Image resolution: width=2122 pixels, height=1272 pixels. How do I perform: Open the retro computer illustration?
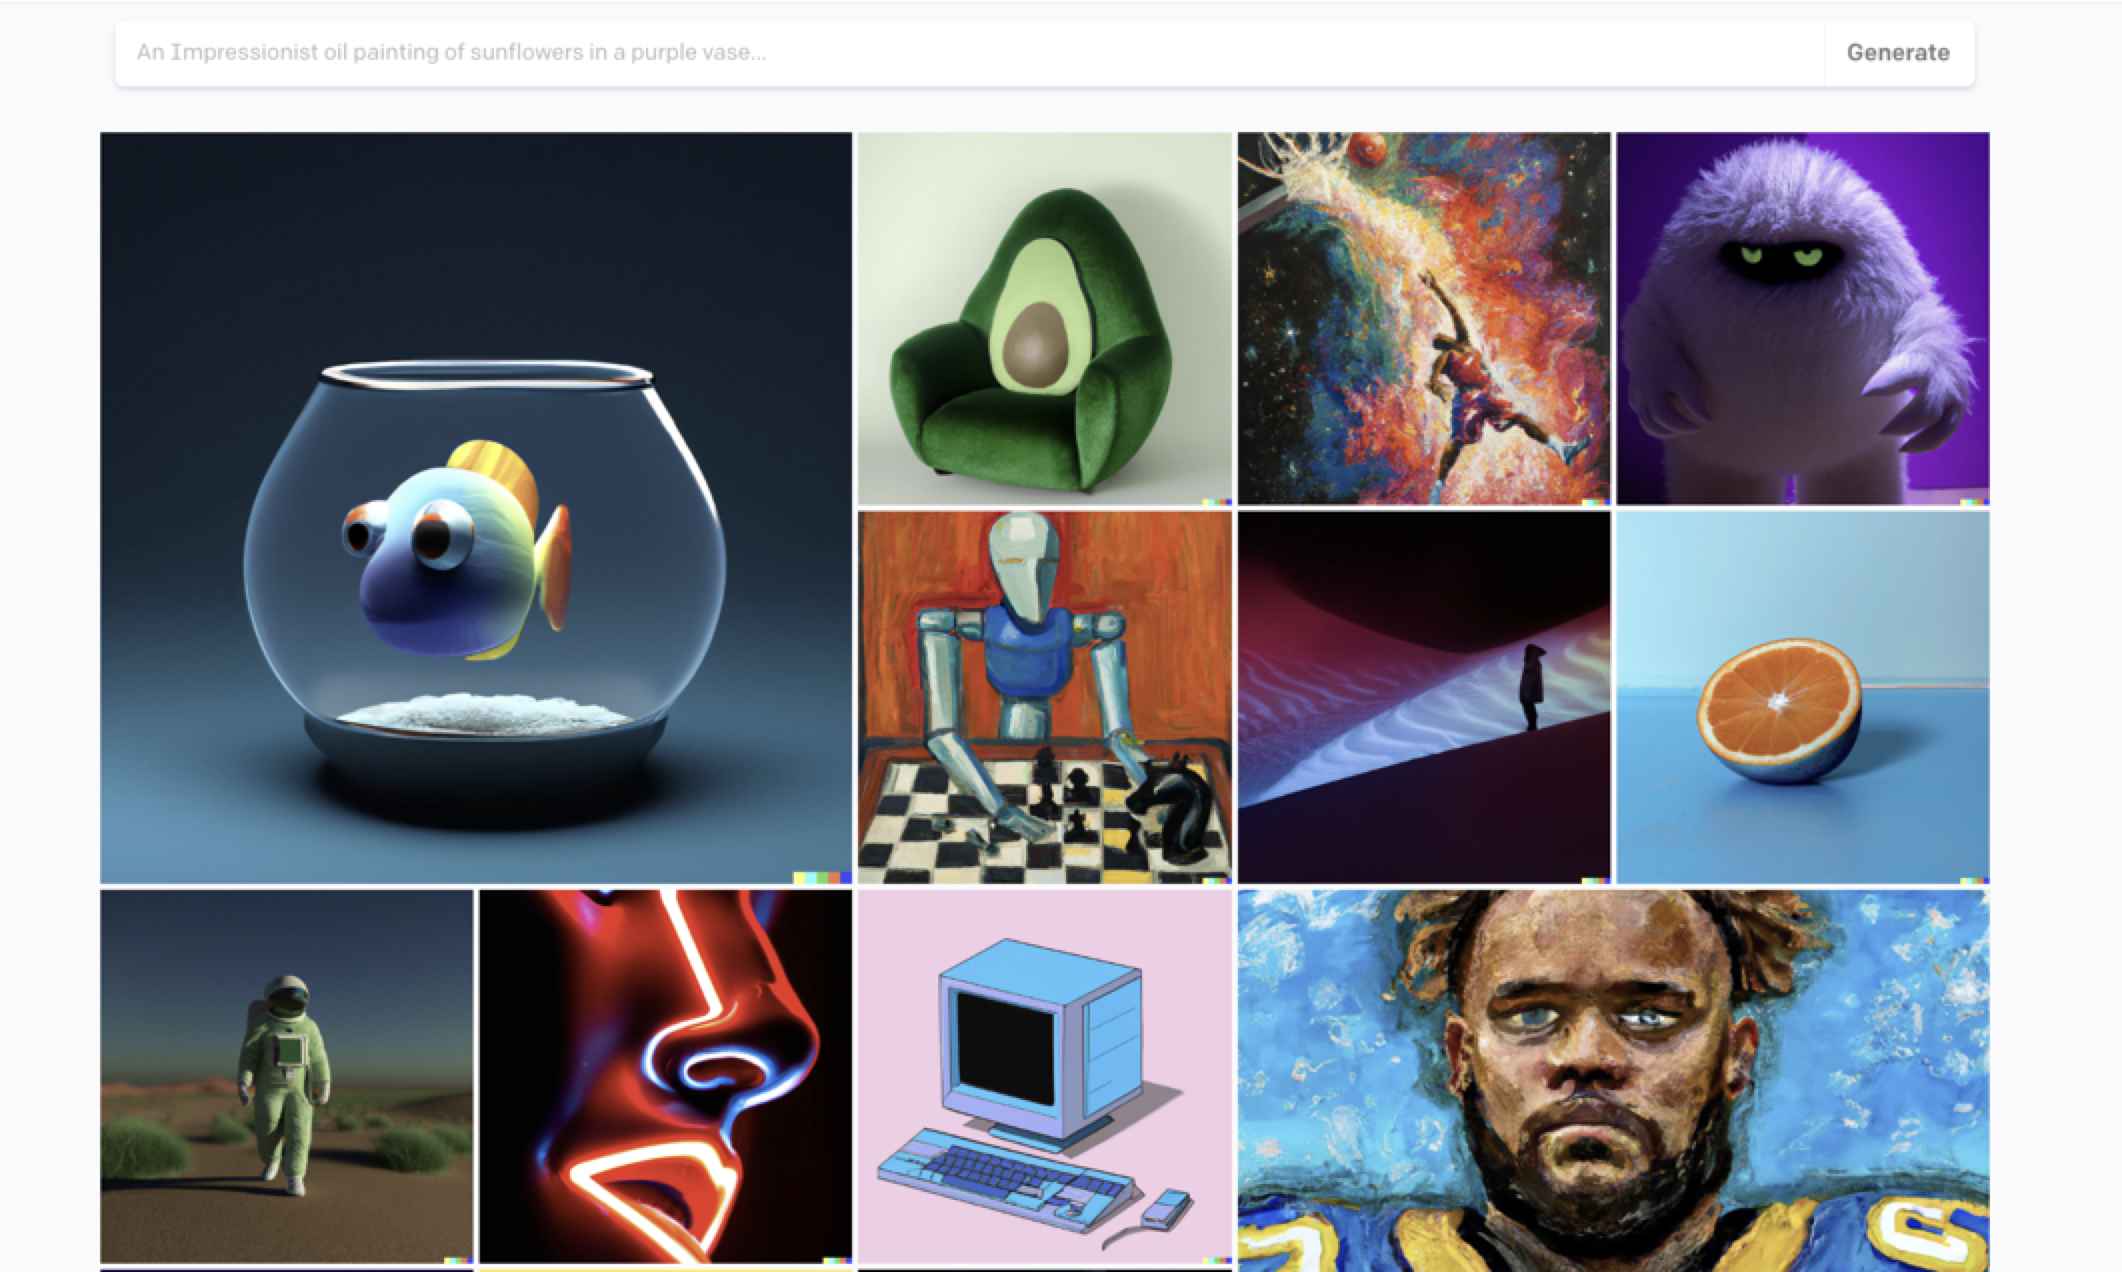[x=1045, y=1077]
